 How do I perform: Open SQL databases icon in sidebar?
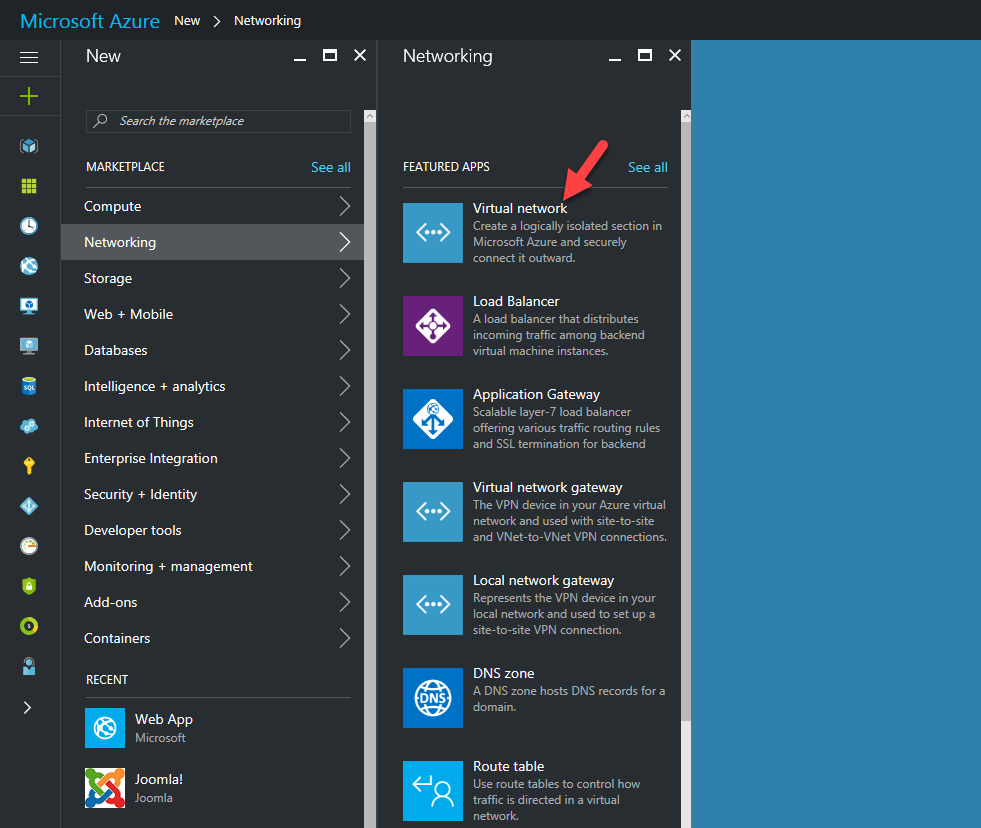[x=29, y=386]
